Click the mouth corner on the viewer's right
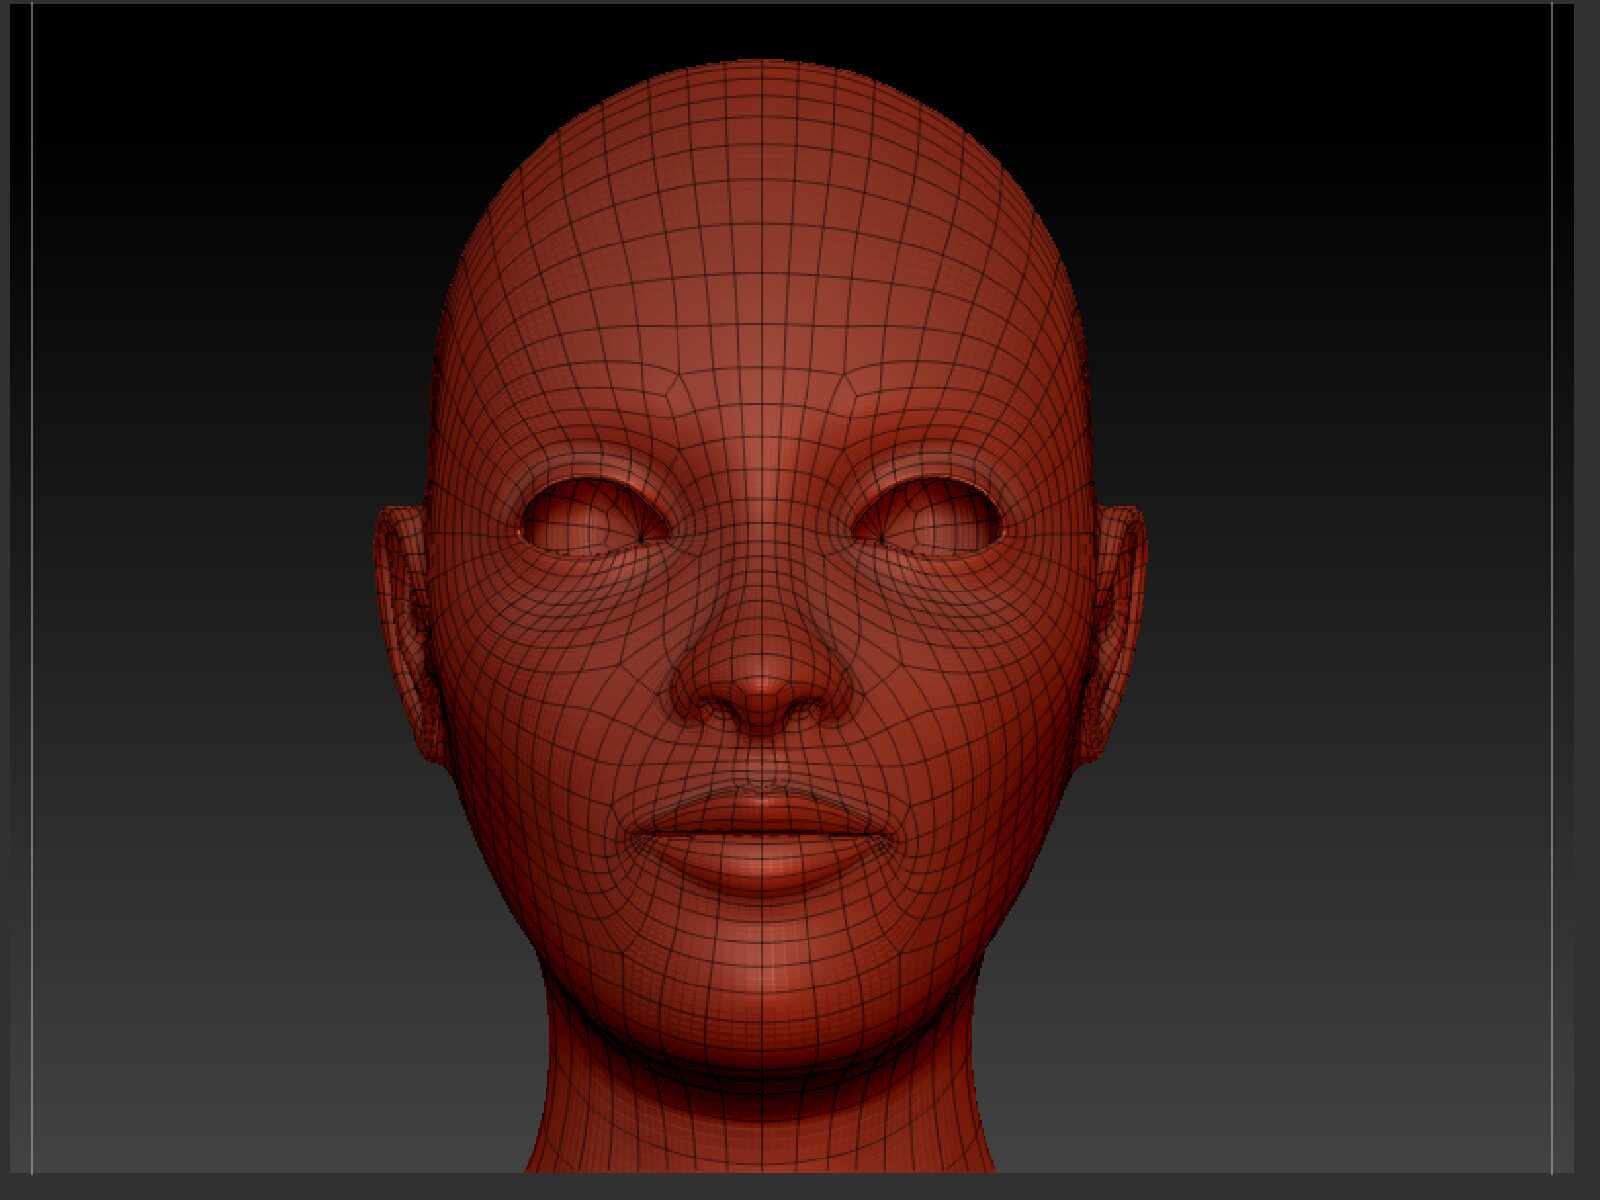Screen dimensions: 1600x1200 [888, 827]
